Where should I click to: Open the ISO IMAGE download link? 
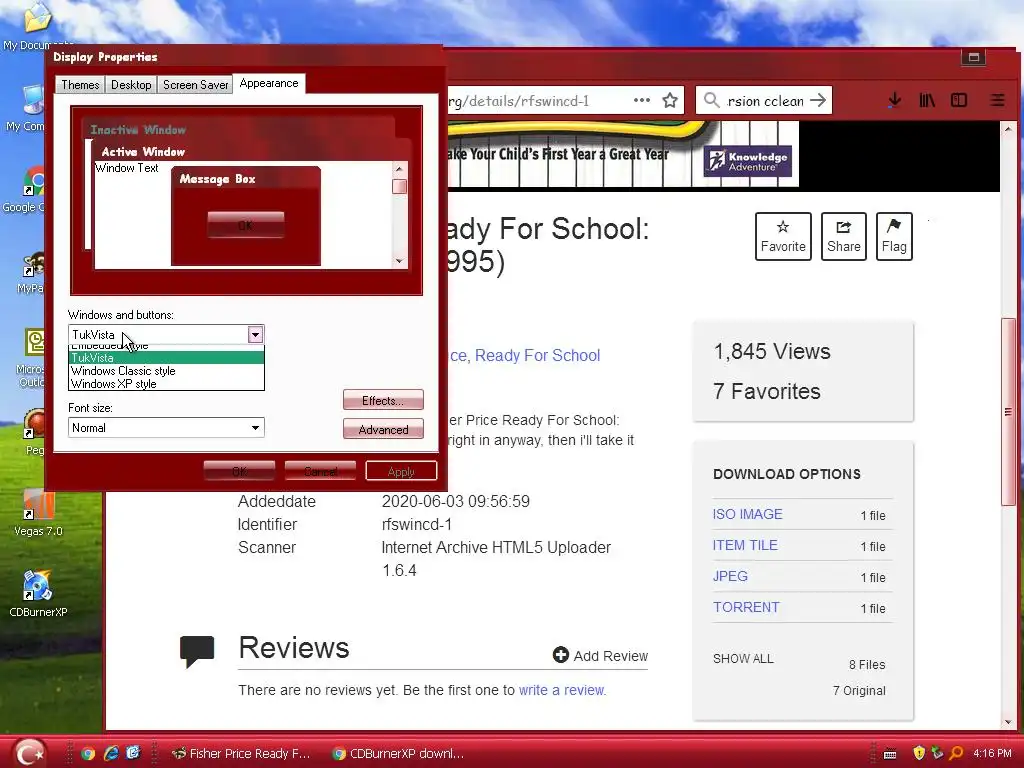[747, 514]
